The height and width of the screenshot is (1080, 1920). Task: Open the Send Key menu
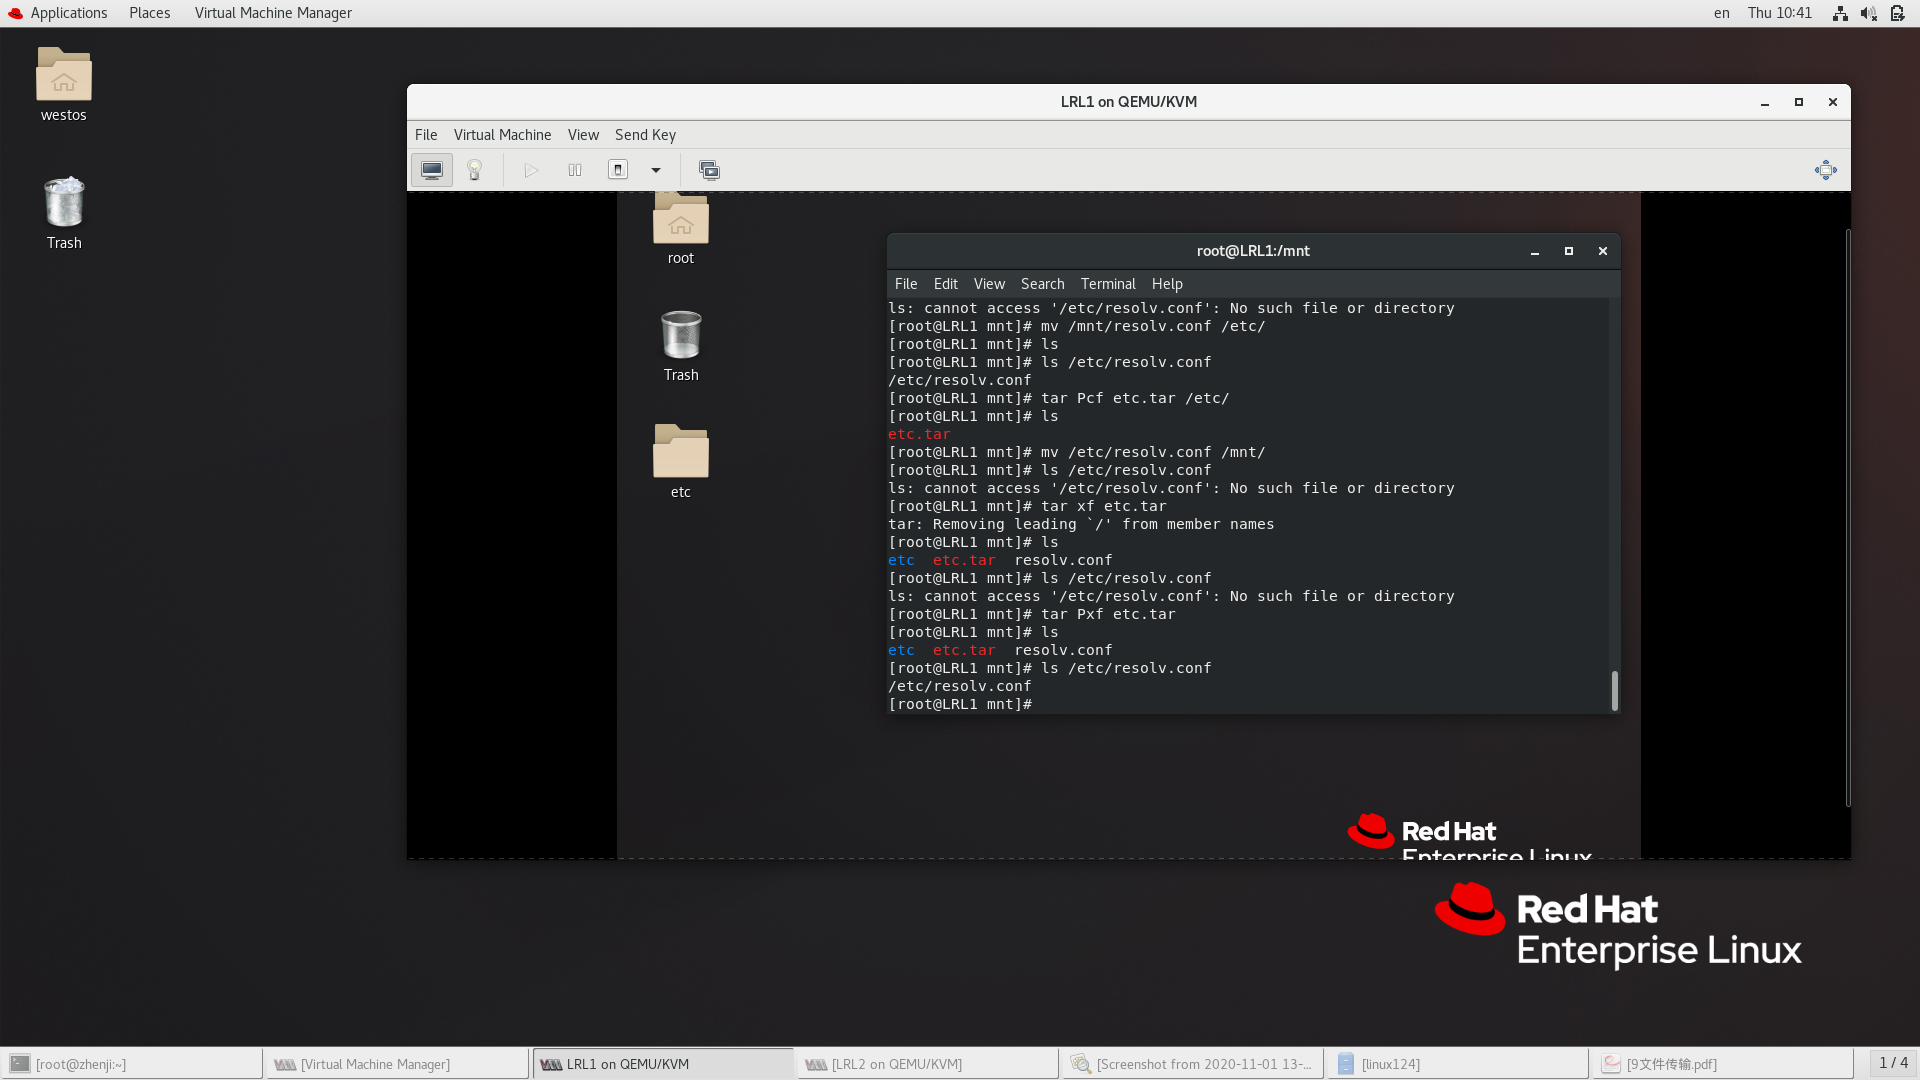pos(645,135)
